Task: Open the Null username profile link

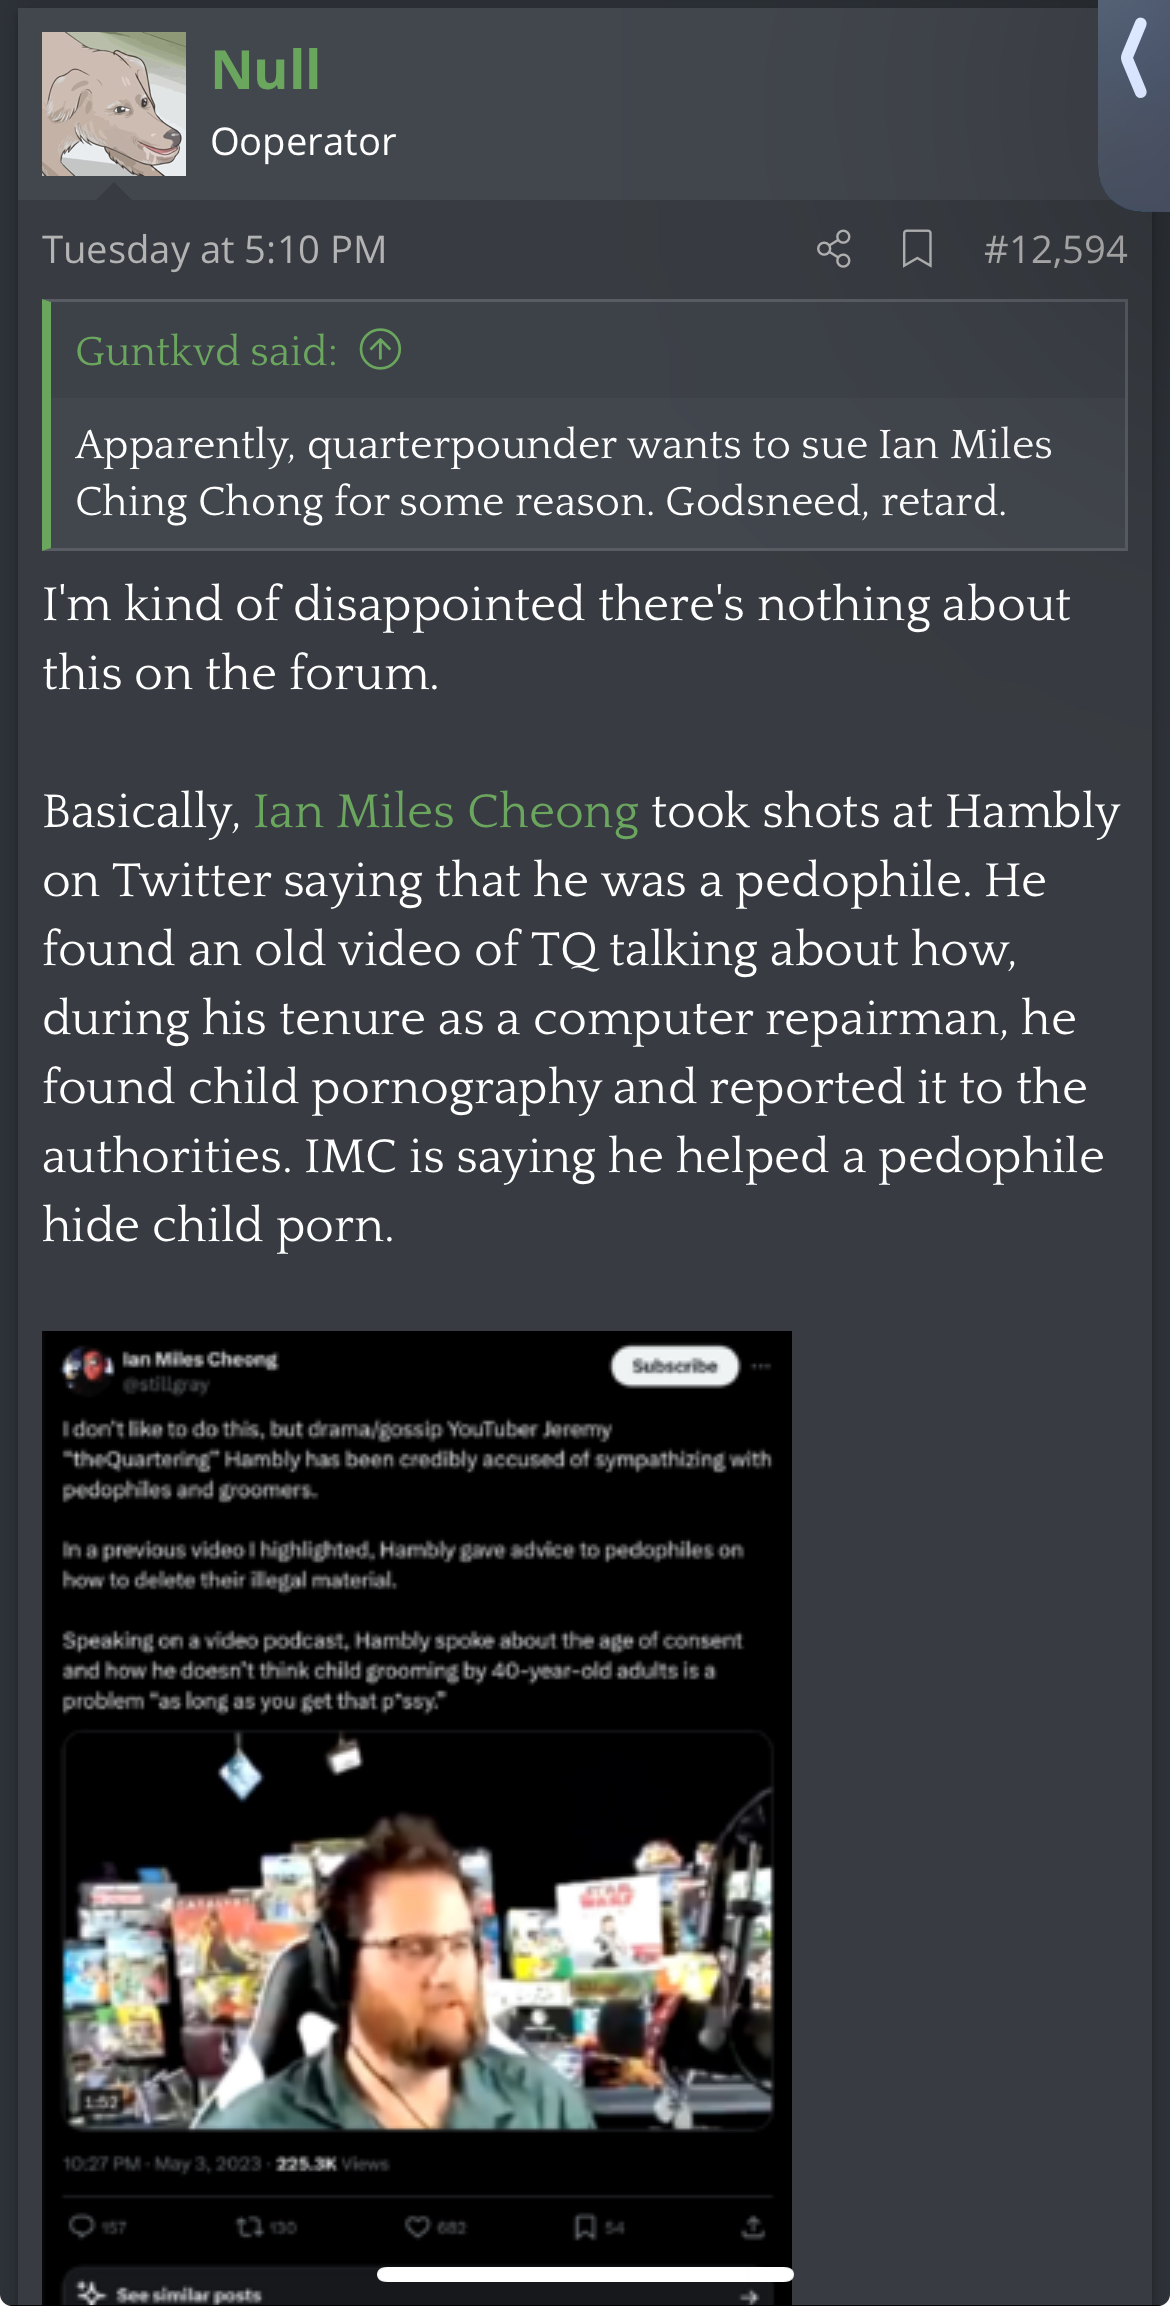Action: [266, 70]
